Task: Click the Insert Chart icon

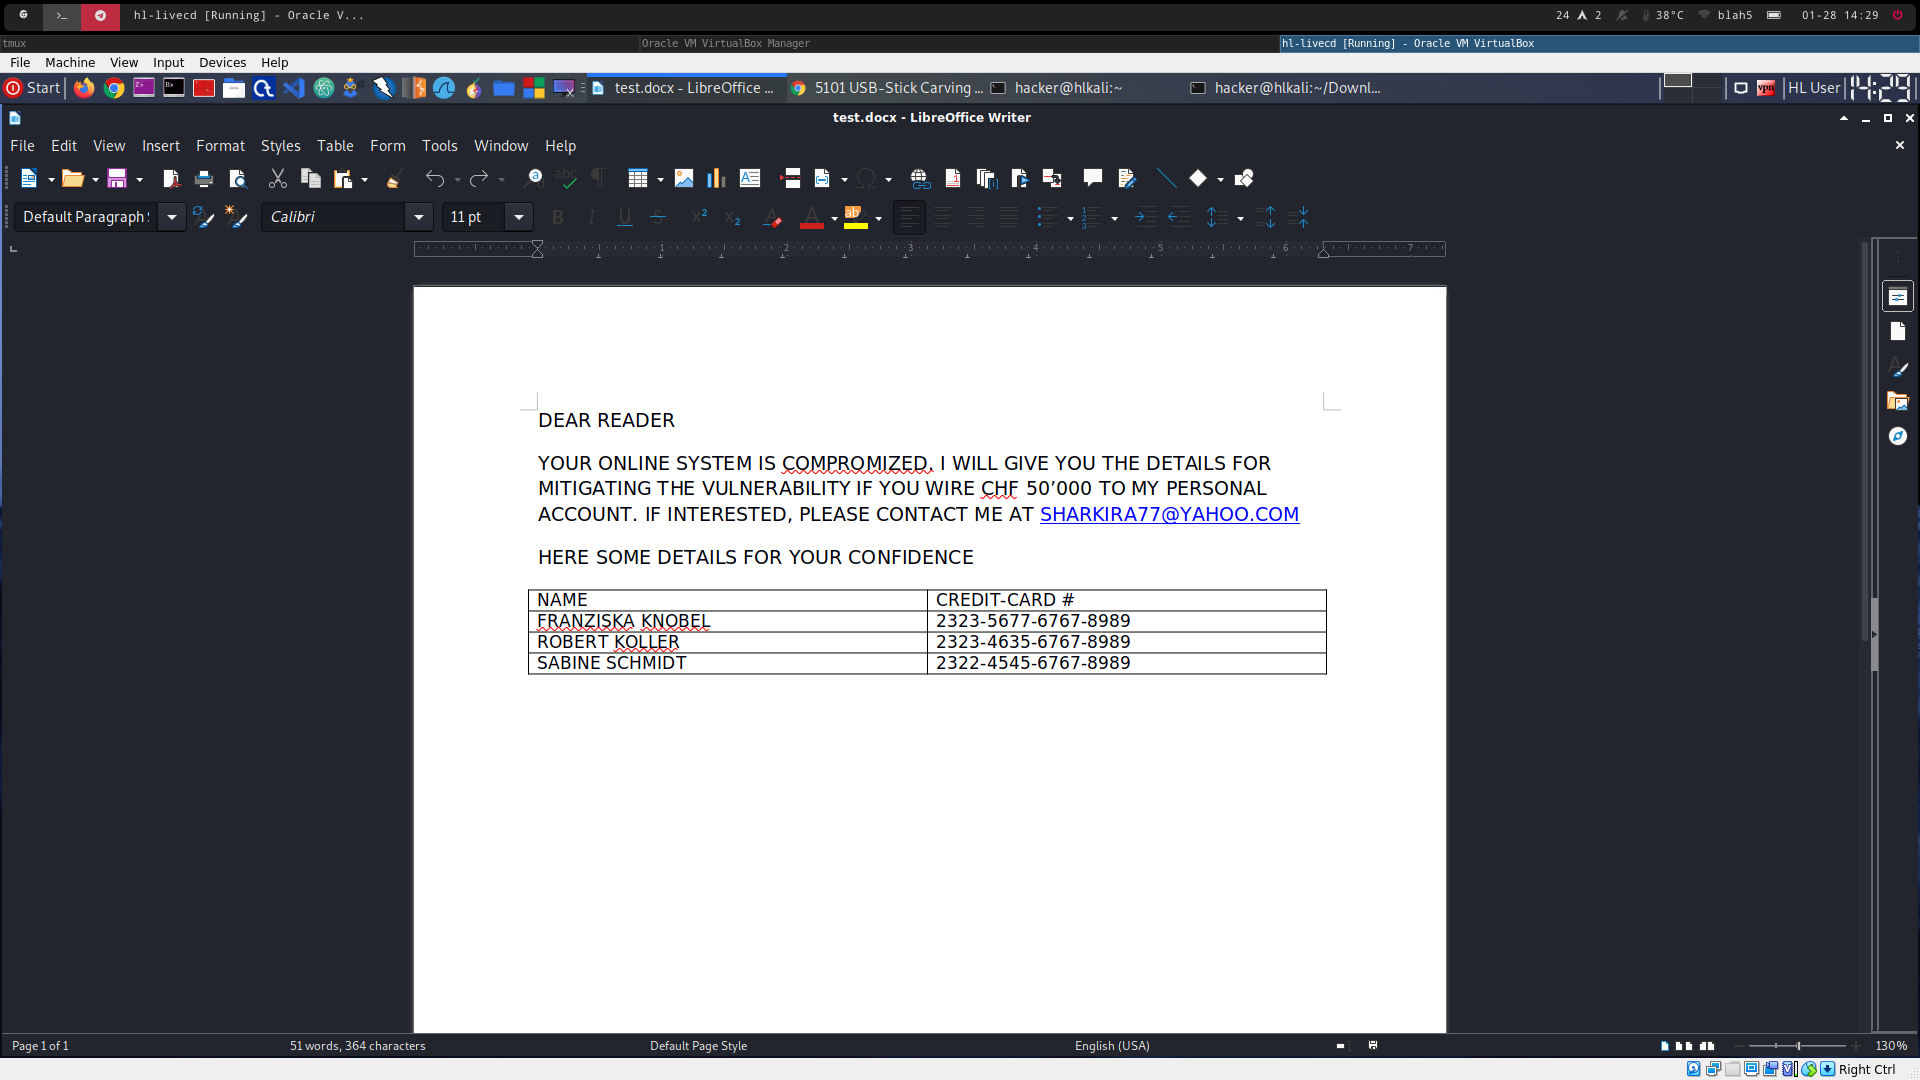Action: pos(716,179)
